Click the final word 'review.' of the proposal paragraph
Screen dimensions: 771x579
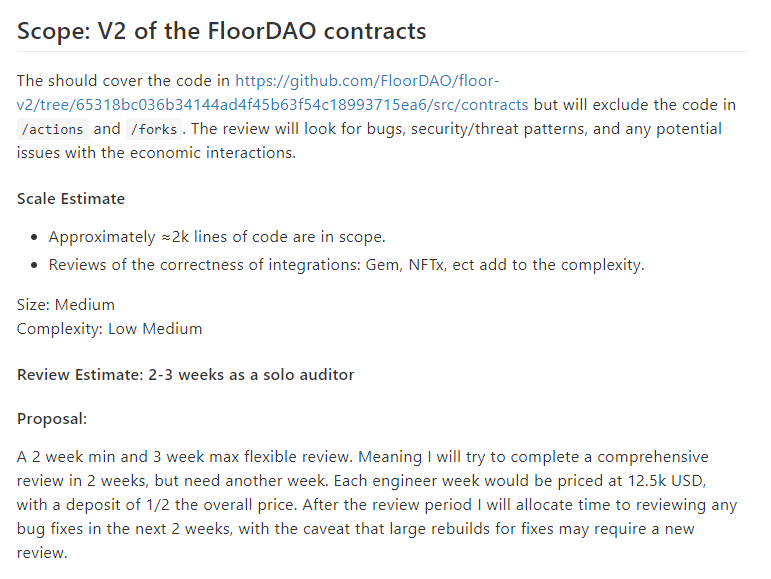(x=42, y=553)
